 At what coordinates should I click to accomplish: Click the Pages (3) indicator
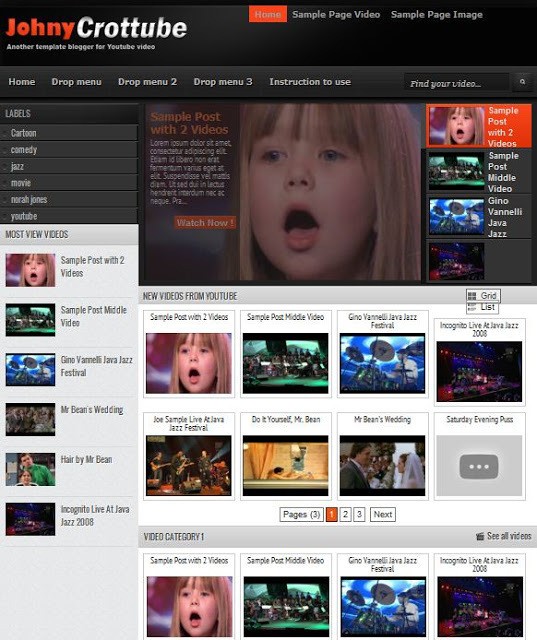[x=301, y=514]
